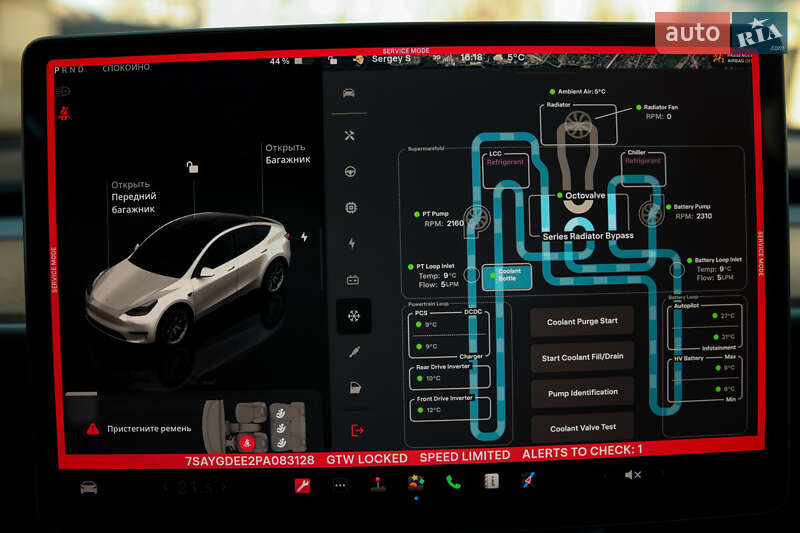Tap the PCS DCDC temperature box
This screenshot has height=533, width=800.
pyautogui.click(x=448, y=335)
